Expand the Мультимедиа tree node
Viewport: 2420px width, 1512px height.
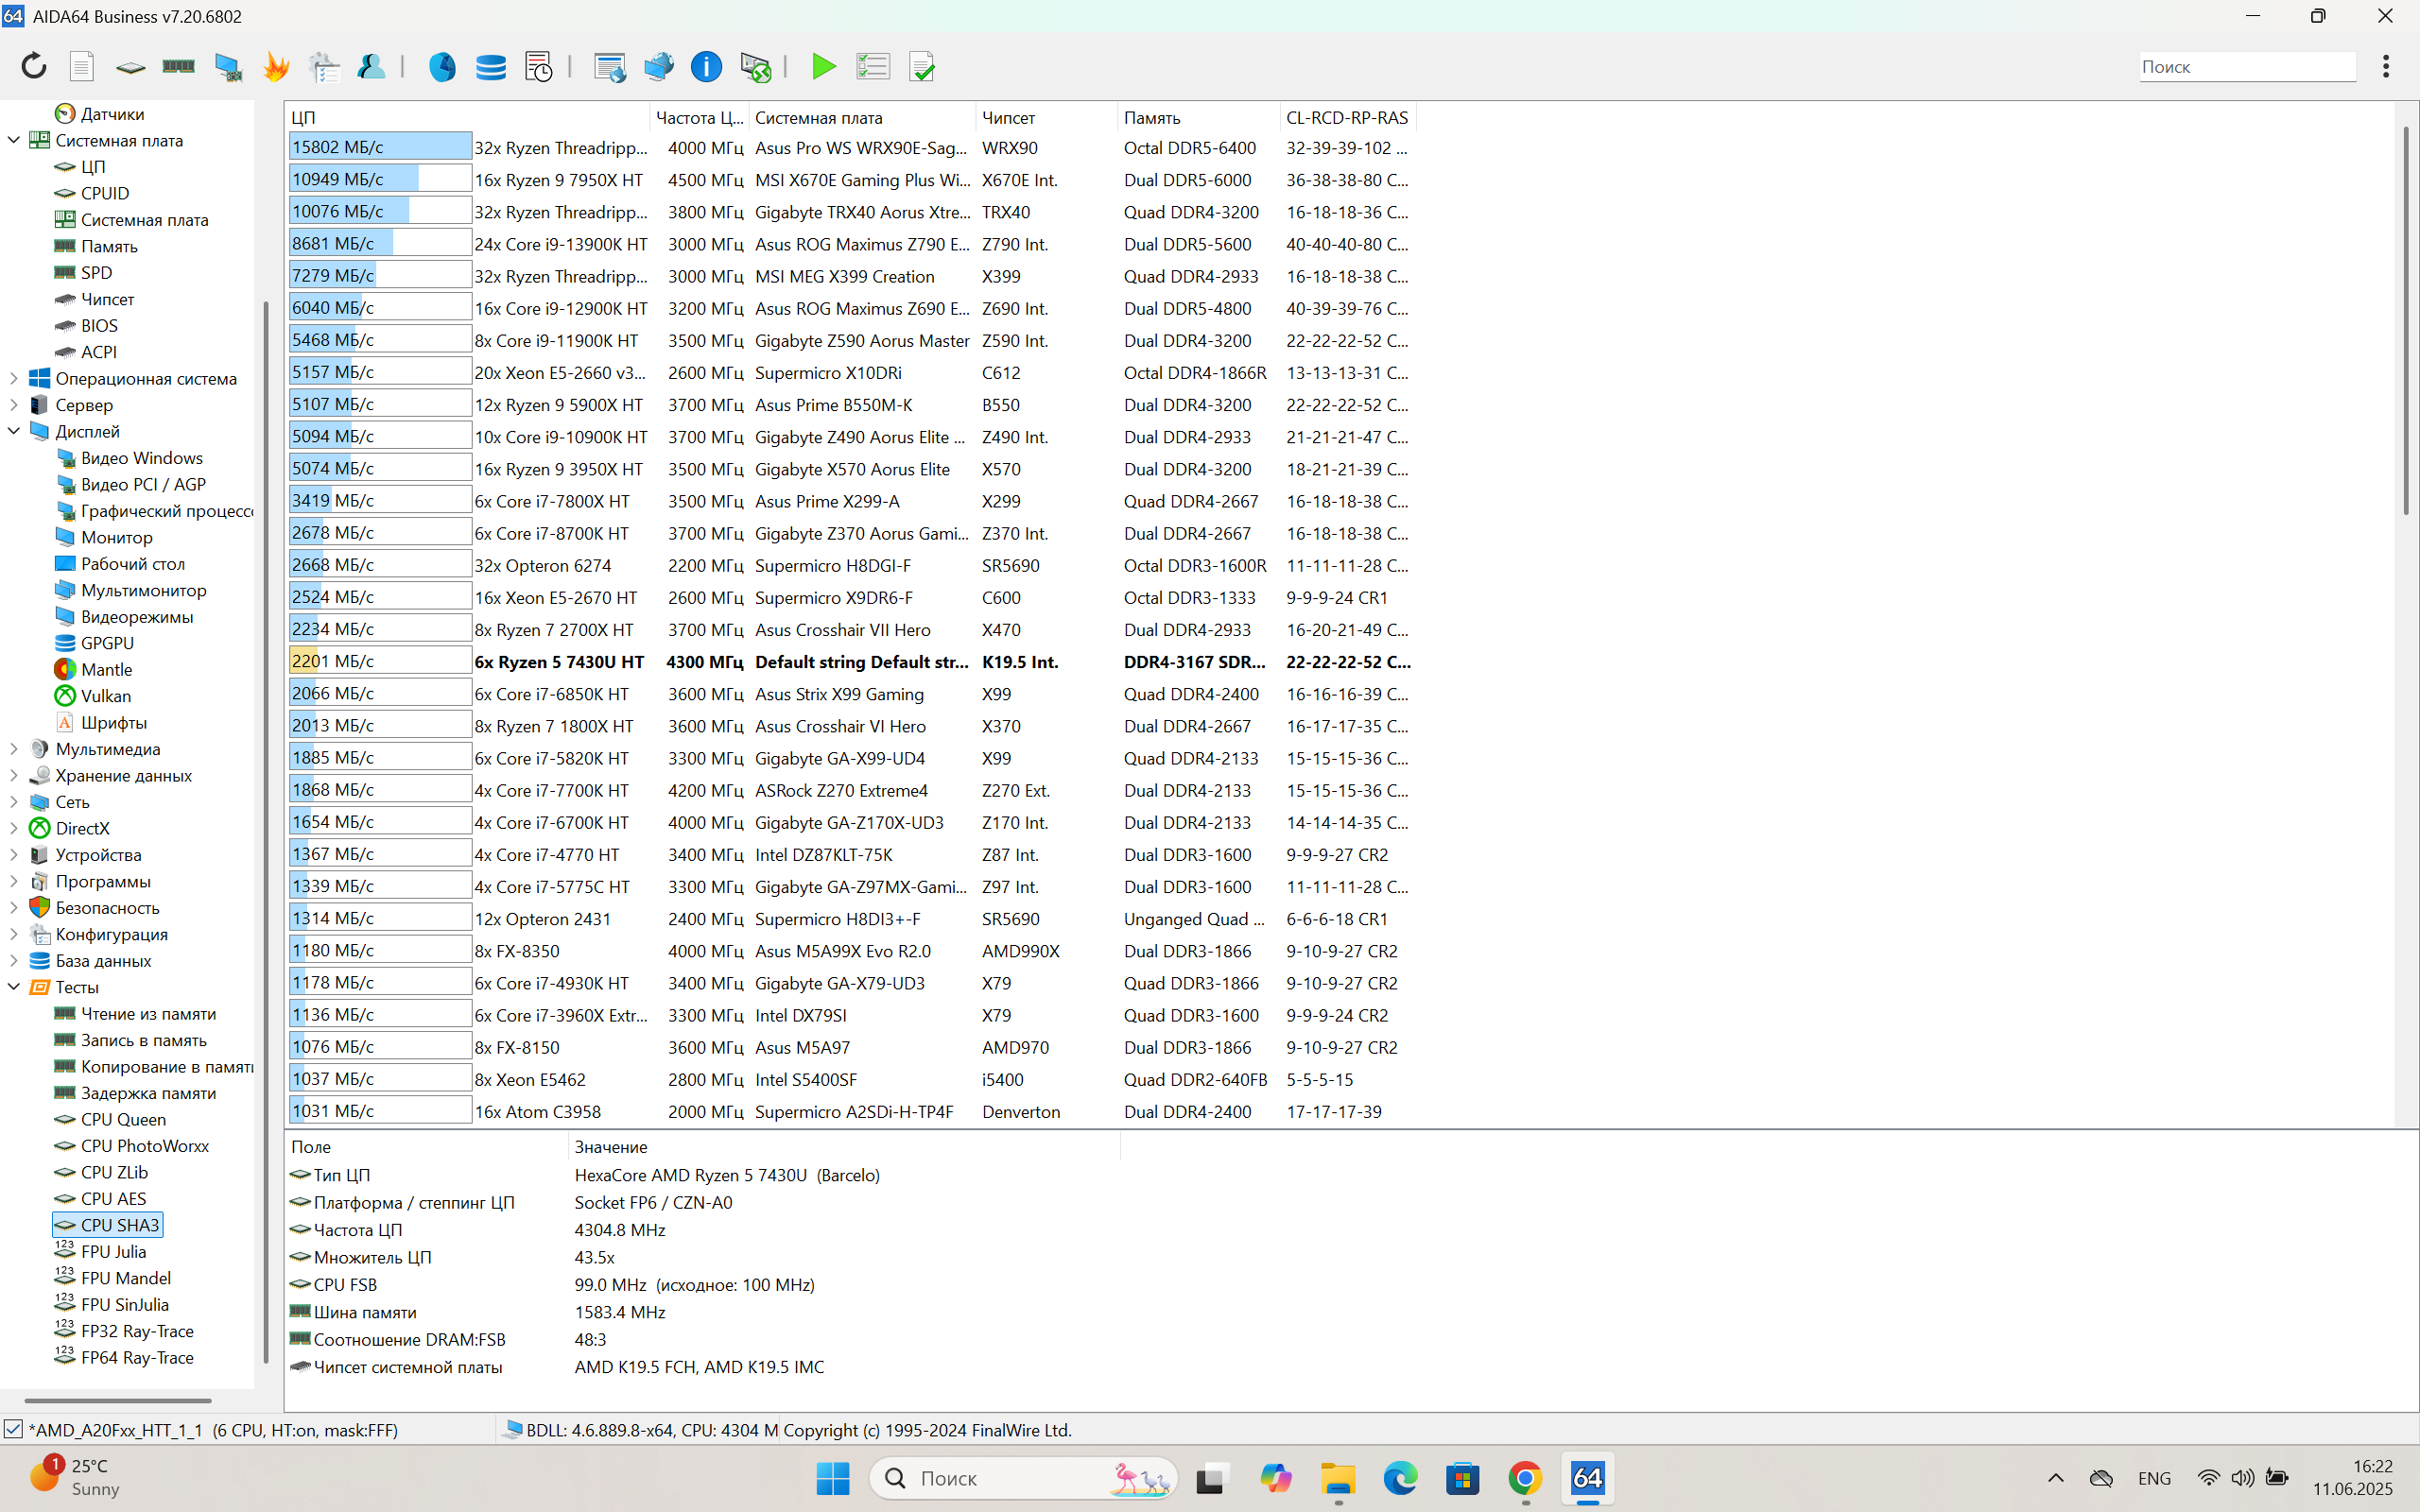[14, 749]
